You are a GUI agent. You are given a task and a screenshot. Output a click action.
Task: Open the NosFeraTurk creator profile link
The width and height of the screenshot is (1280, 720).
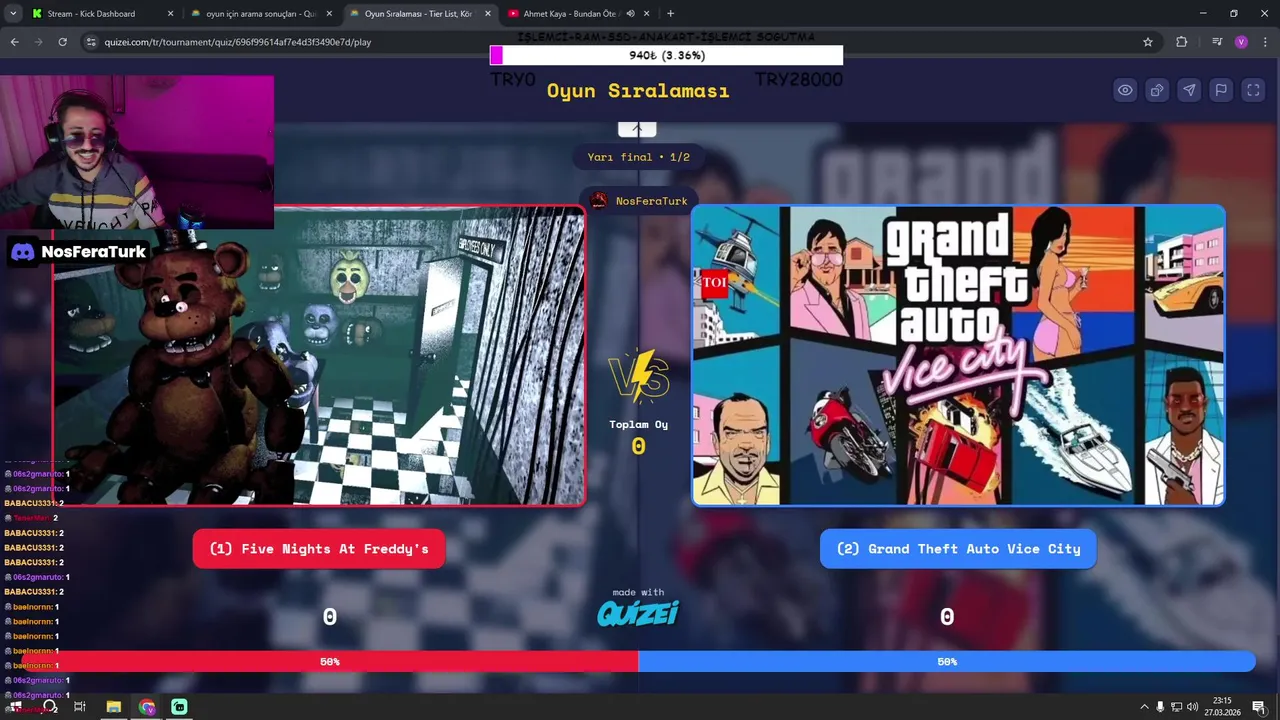point(639,201)
